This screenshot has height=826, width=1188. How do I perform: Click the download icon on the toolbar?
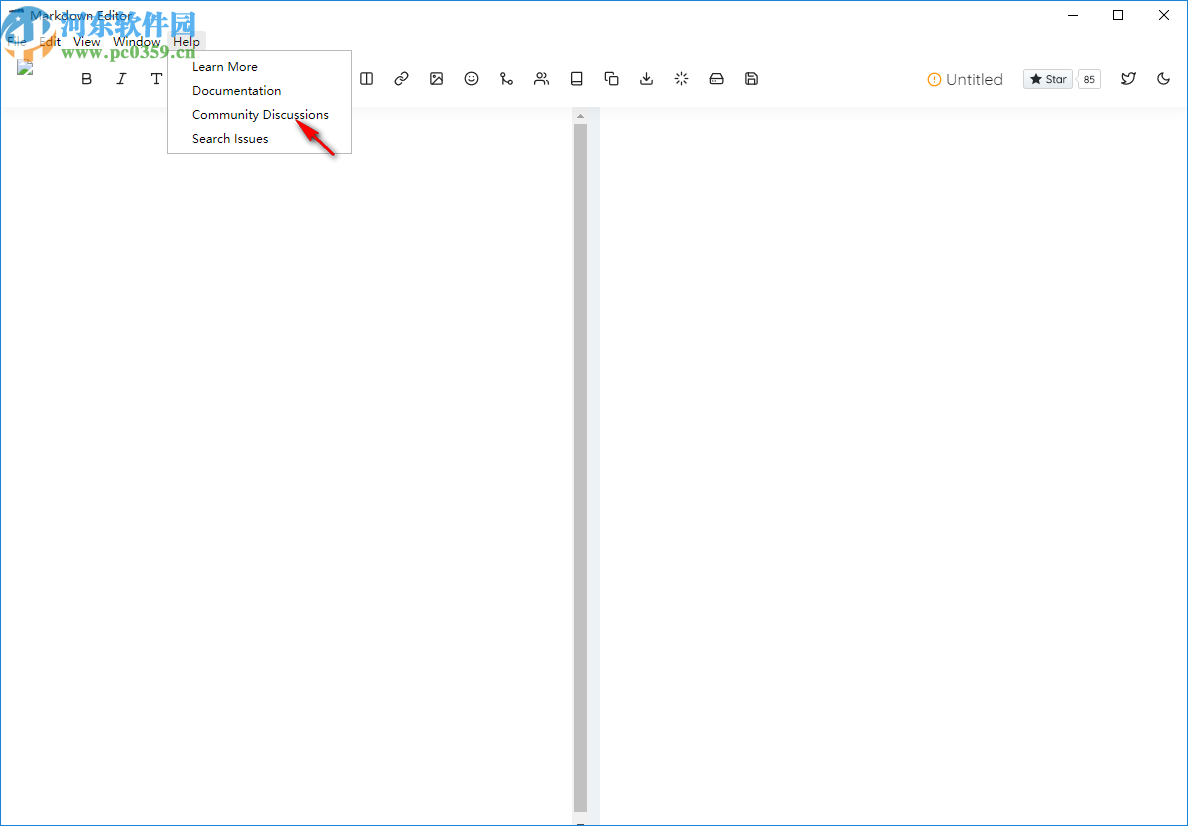646,78
